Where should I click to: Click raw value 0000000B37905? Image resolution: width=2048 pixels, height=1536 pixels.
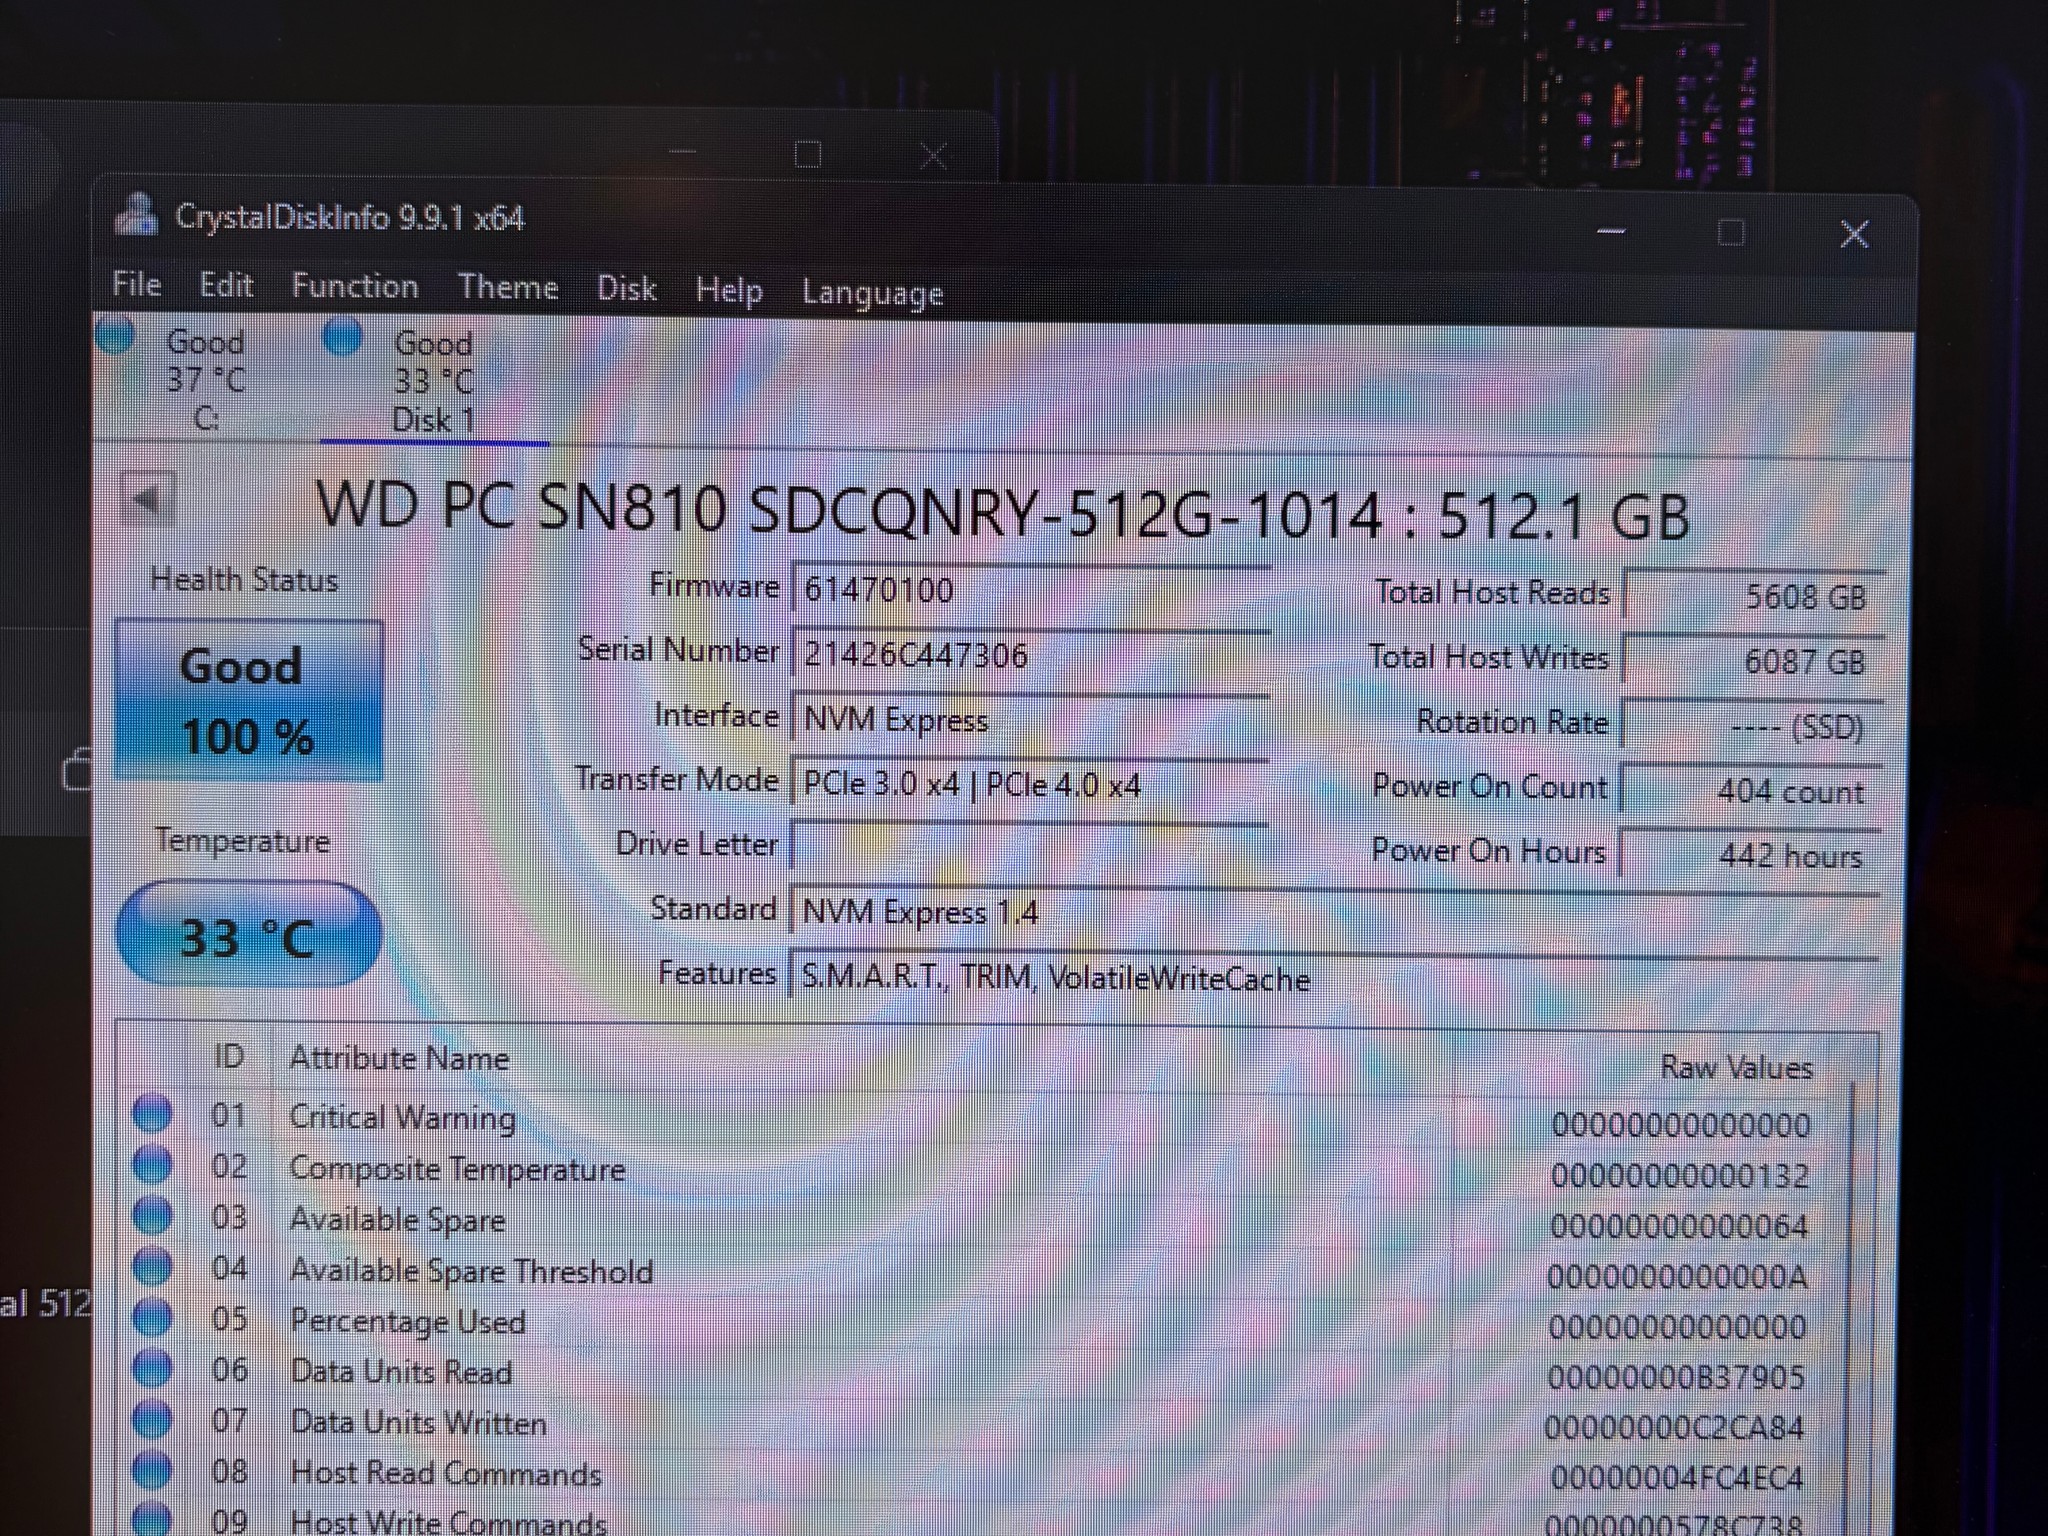coord(1676,1378)
